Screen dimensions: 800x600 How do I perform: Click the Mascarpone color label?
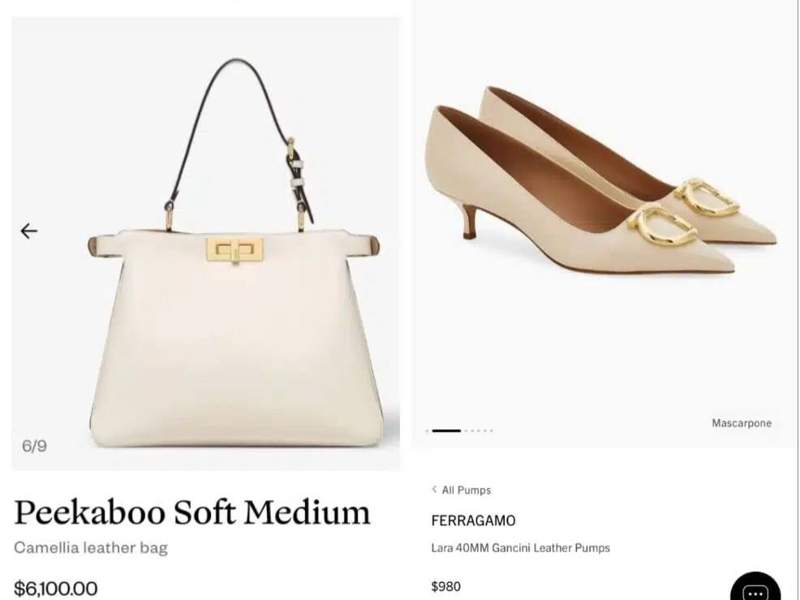coord(741,423)
